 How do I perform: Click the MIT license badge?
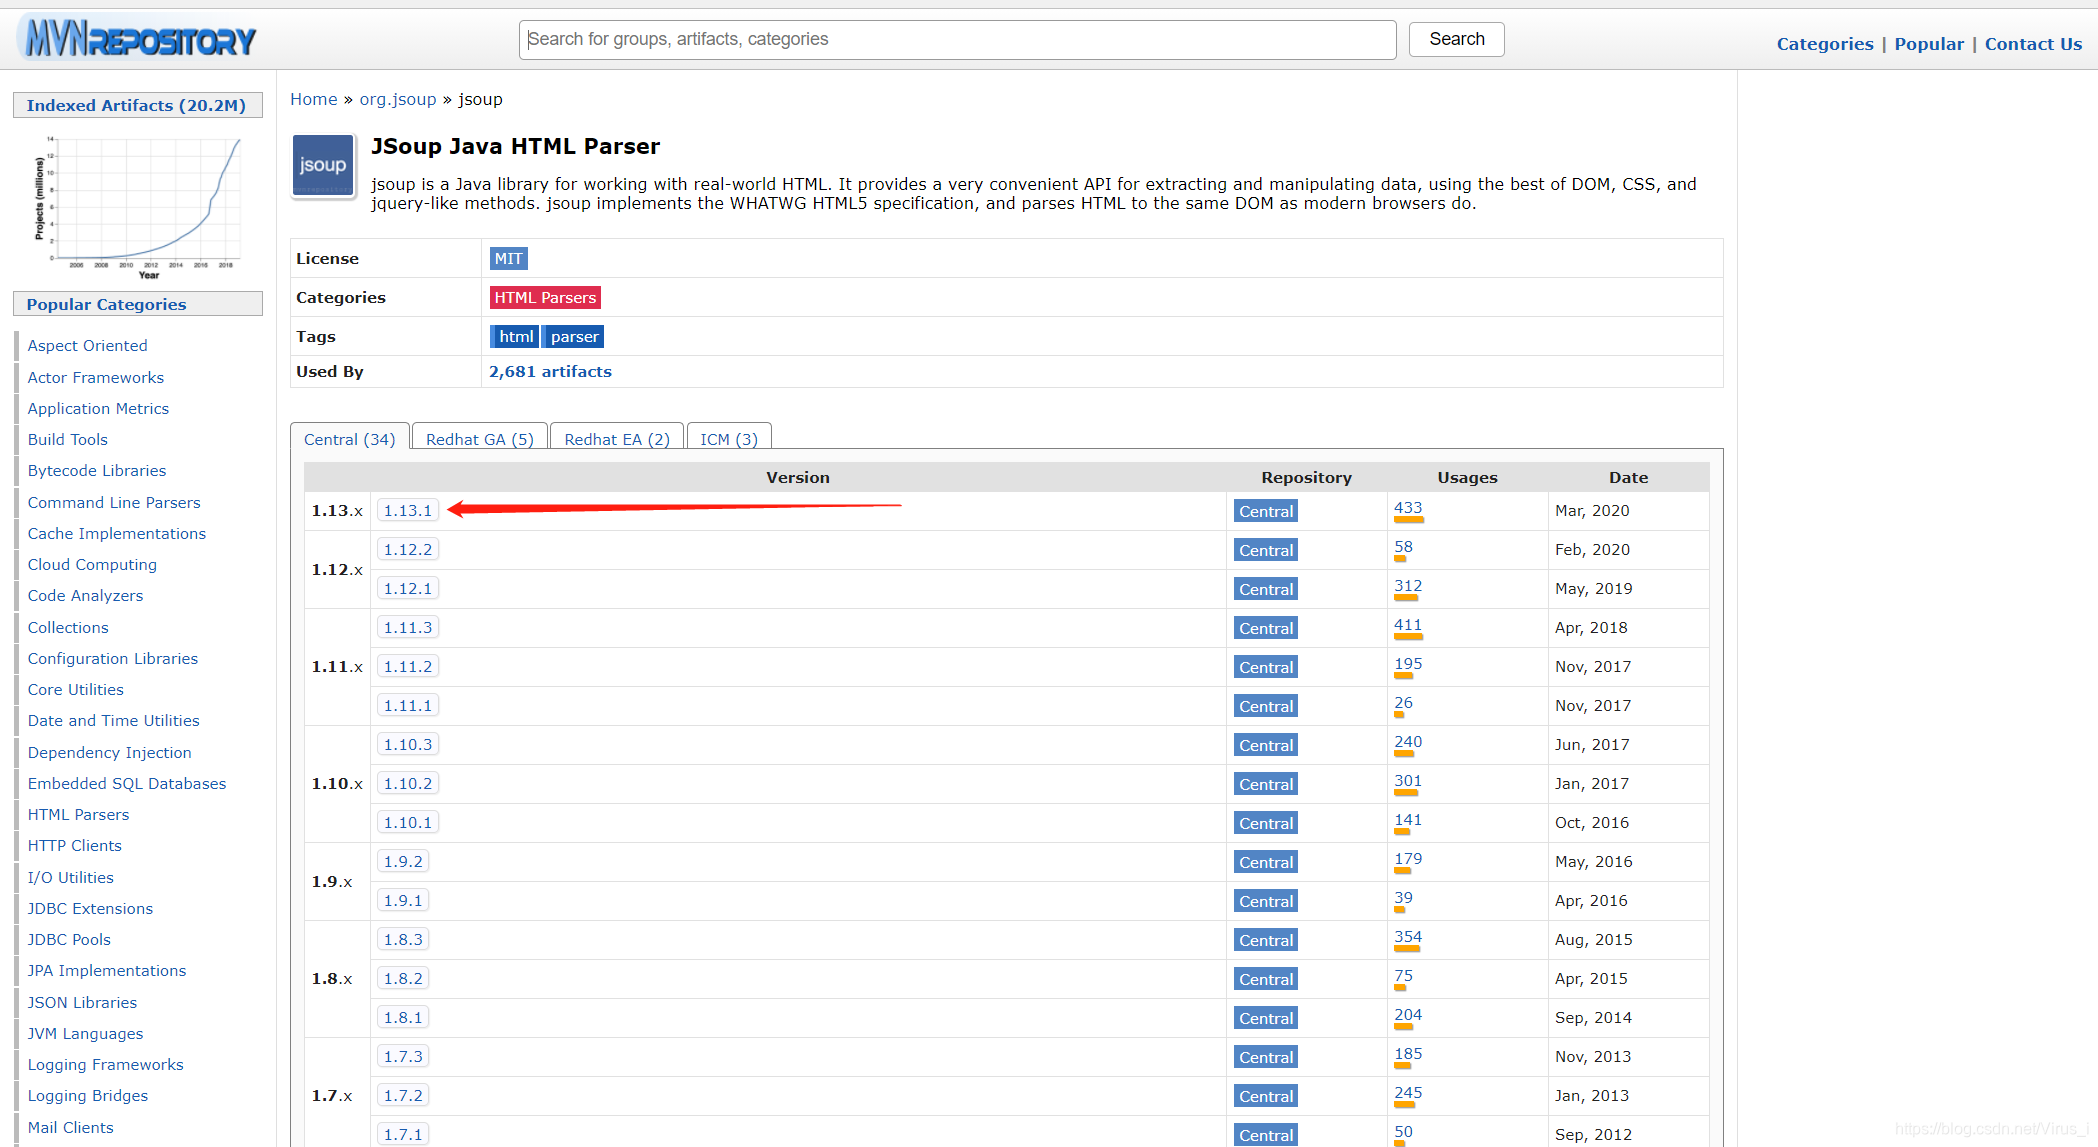click(508, 259)
